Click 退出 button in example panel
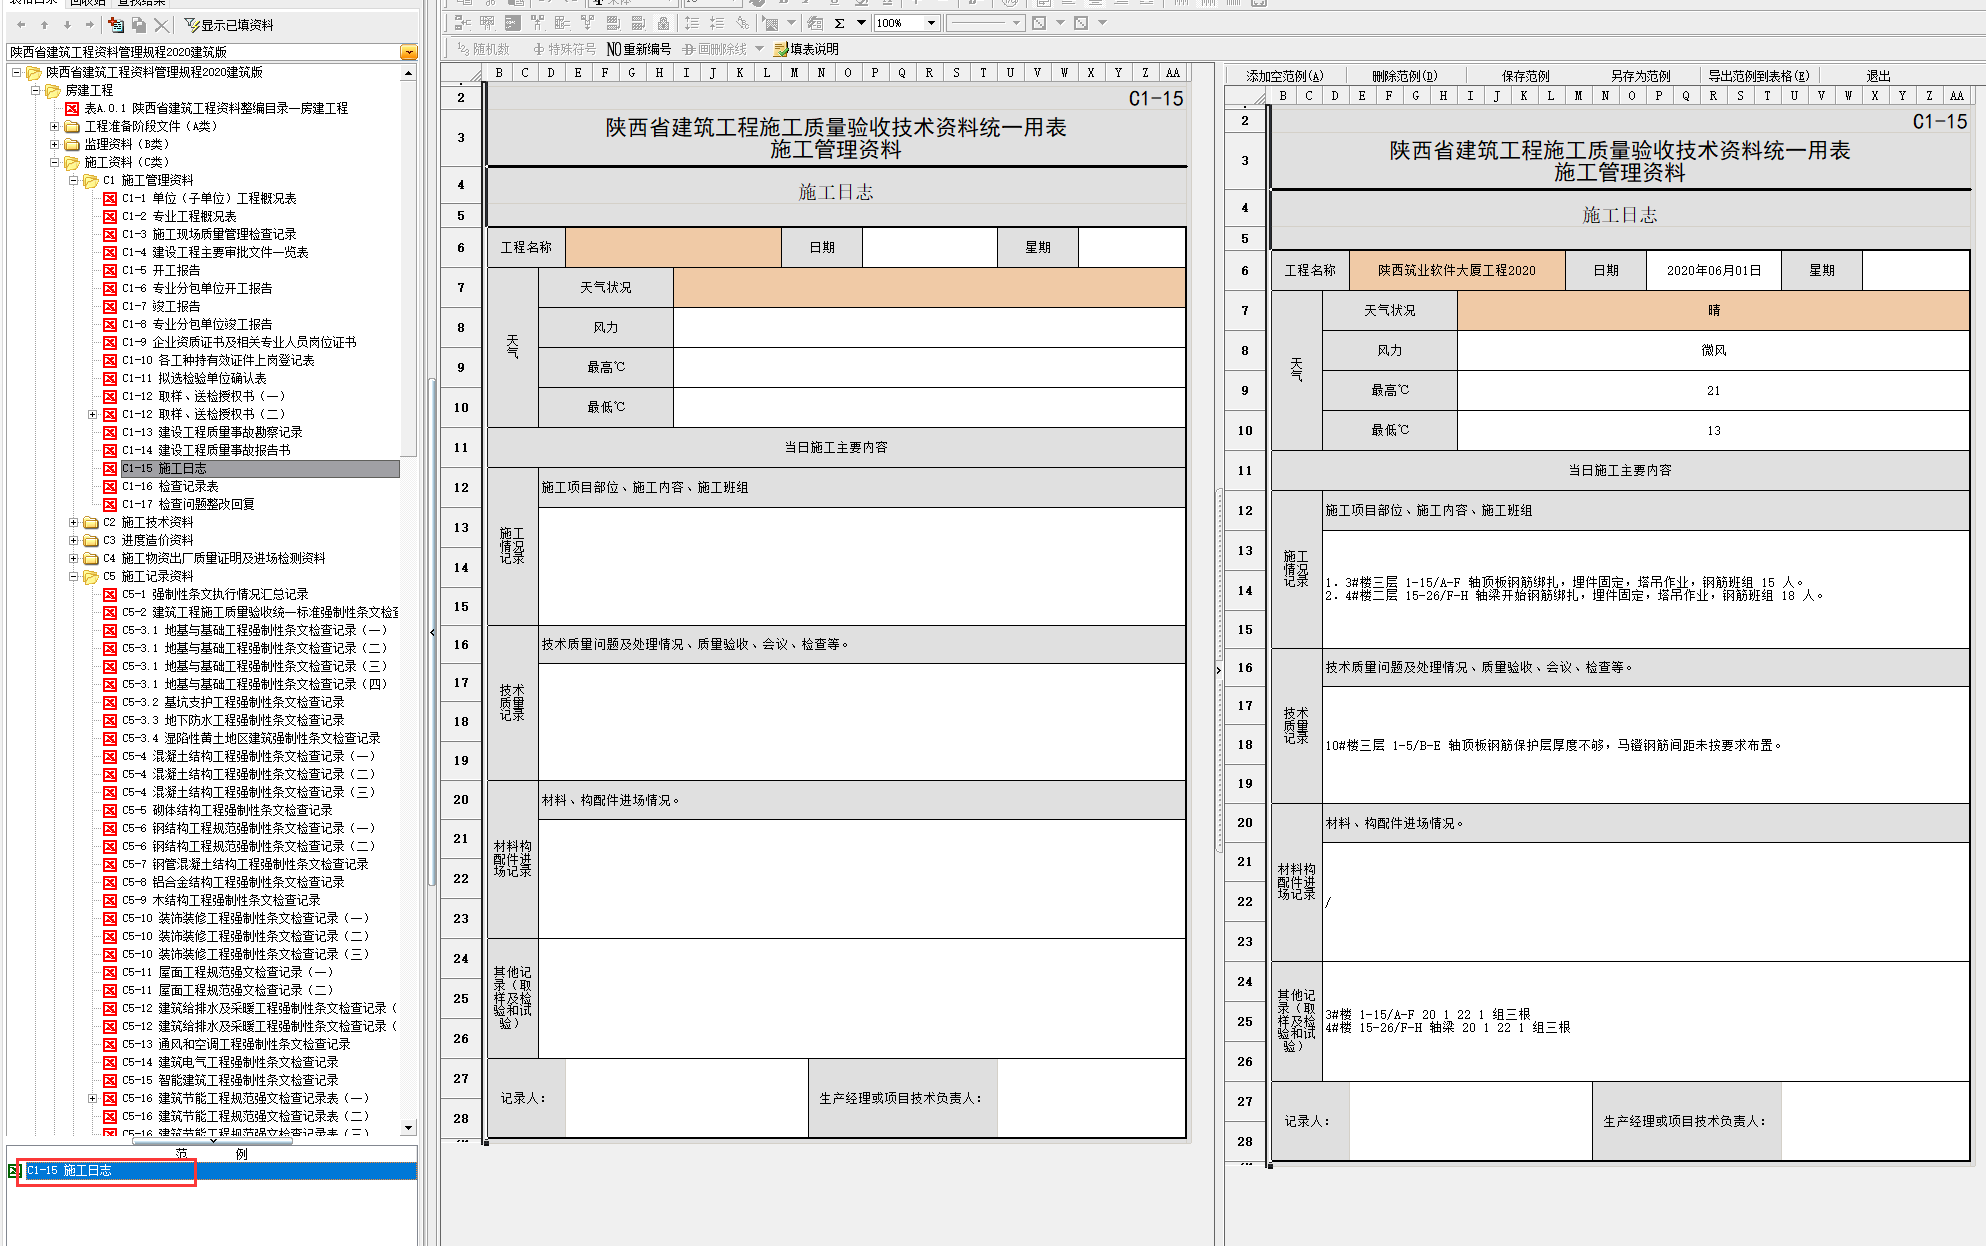The height and width of the screenshot is (1246, 1986). point(1878,76)
